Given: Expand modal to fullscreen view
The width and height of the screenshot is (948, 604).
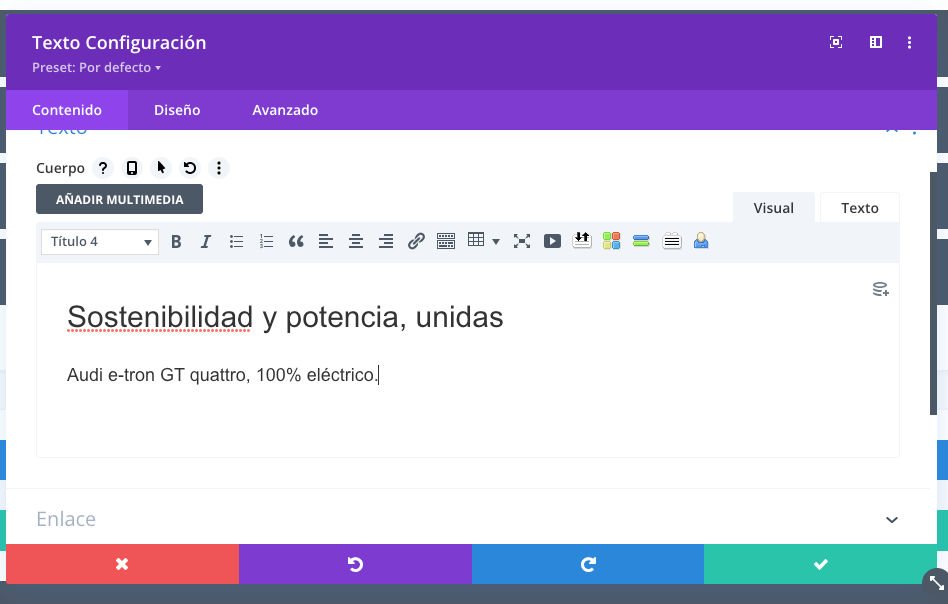Looking at the screenshot, I should tap(836, 42).
